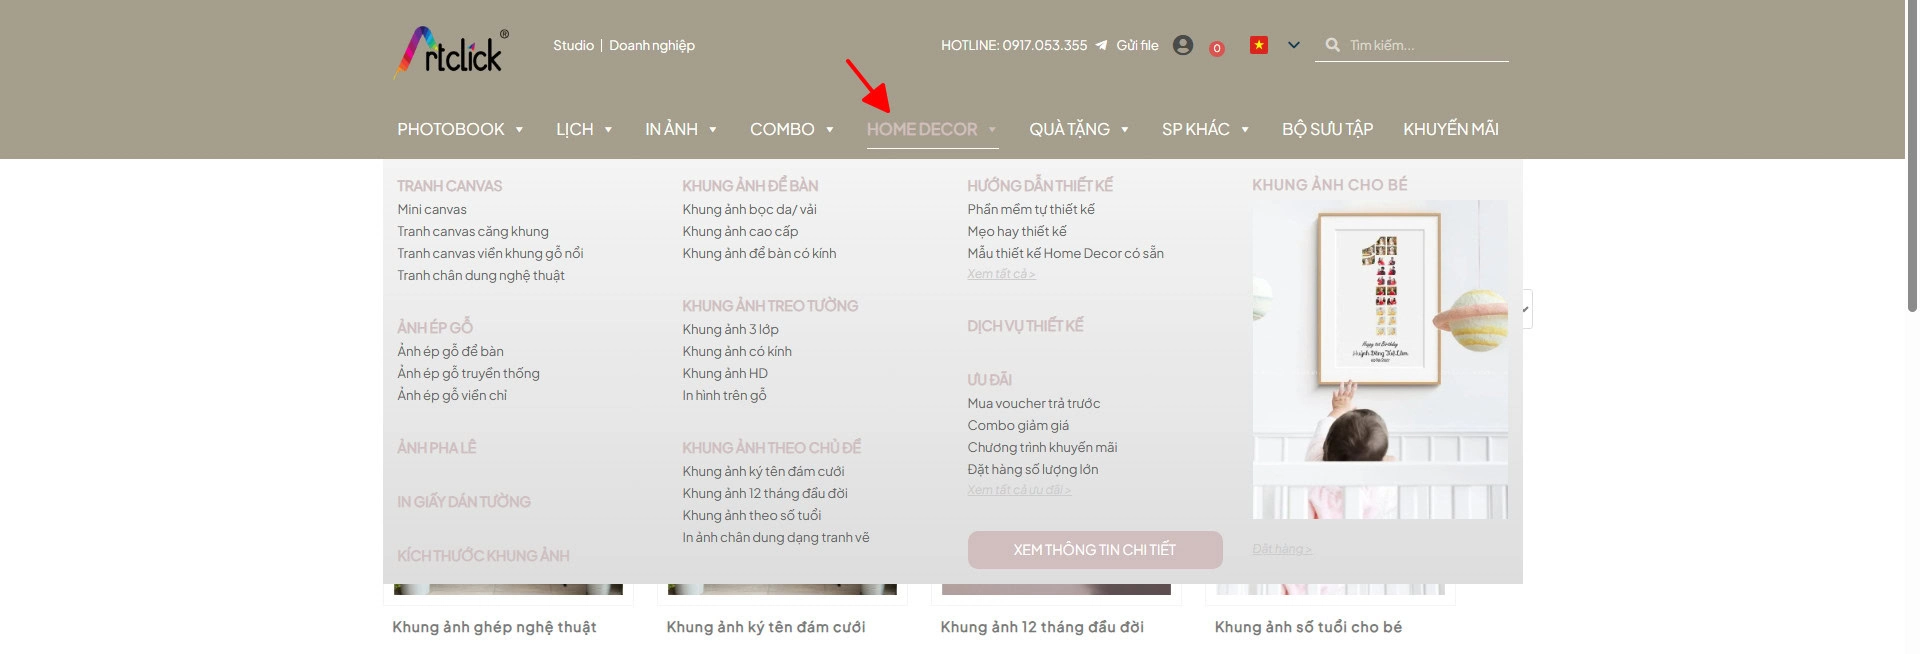Open the Doanh nghiệp link

coord(652,45)
